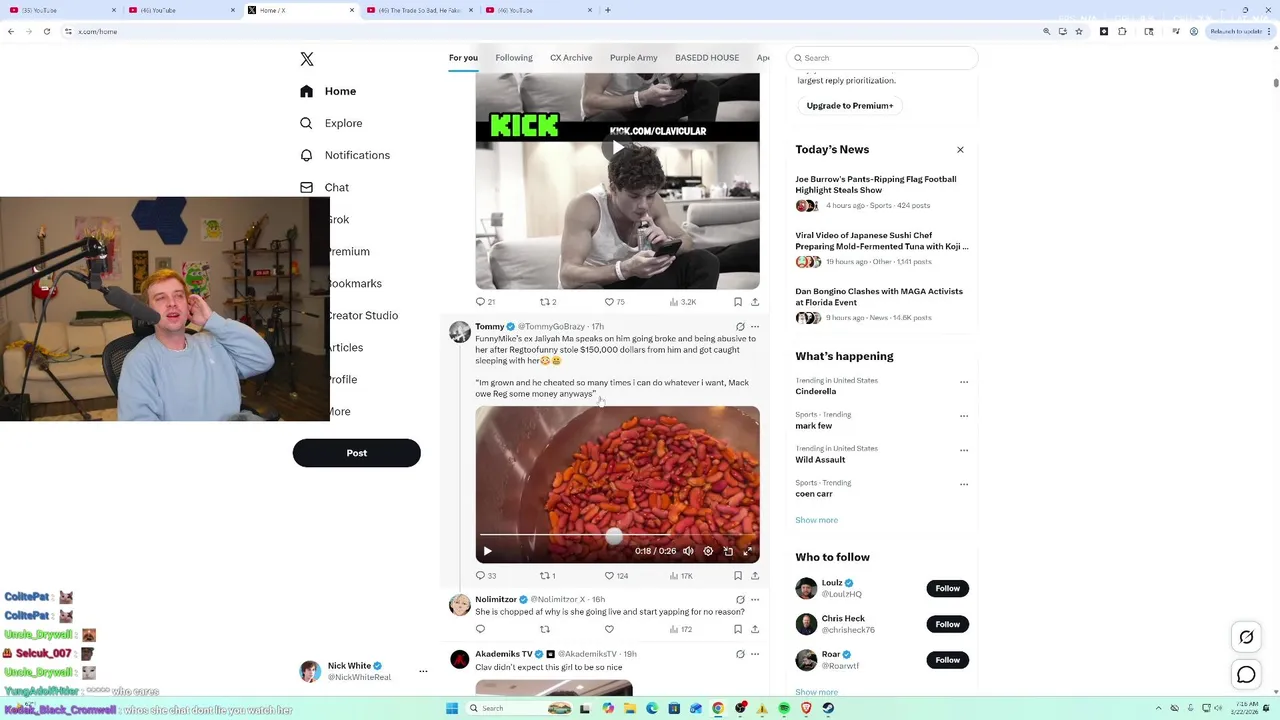Open a new browser tab
The width and height of the screenshot is (1280, 720).
point(607,10)
